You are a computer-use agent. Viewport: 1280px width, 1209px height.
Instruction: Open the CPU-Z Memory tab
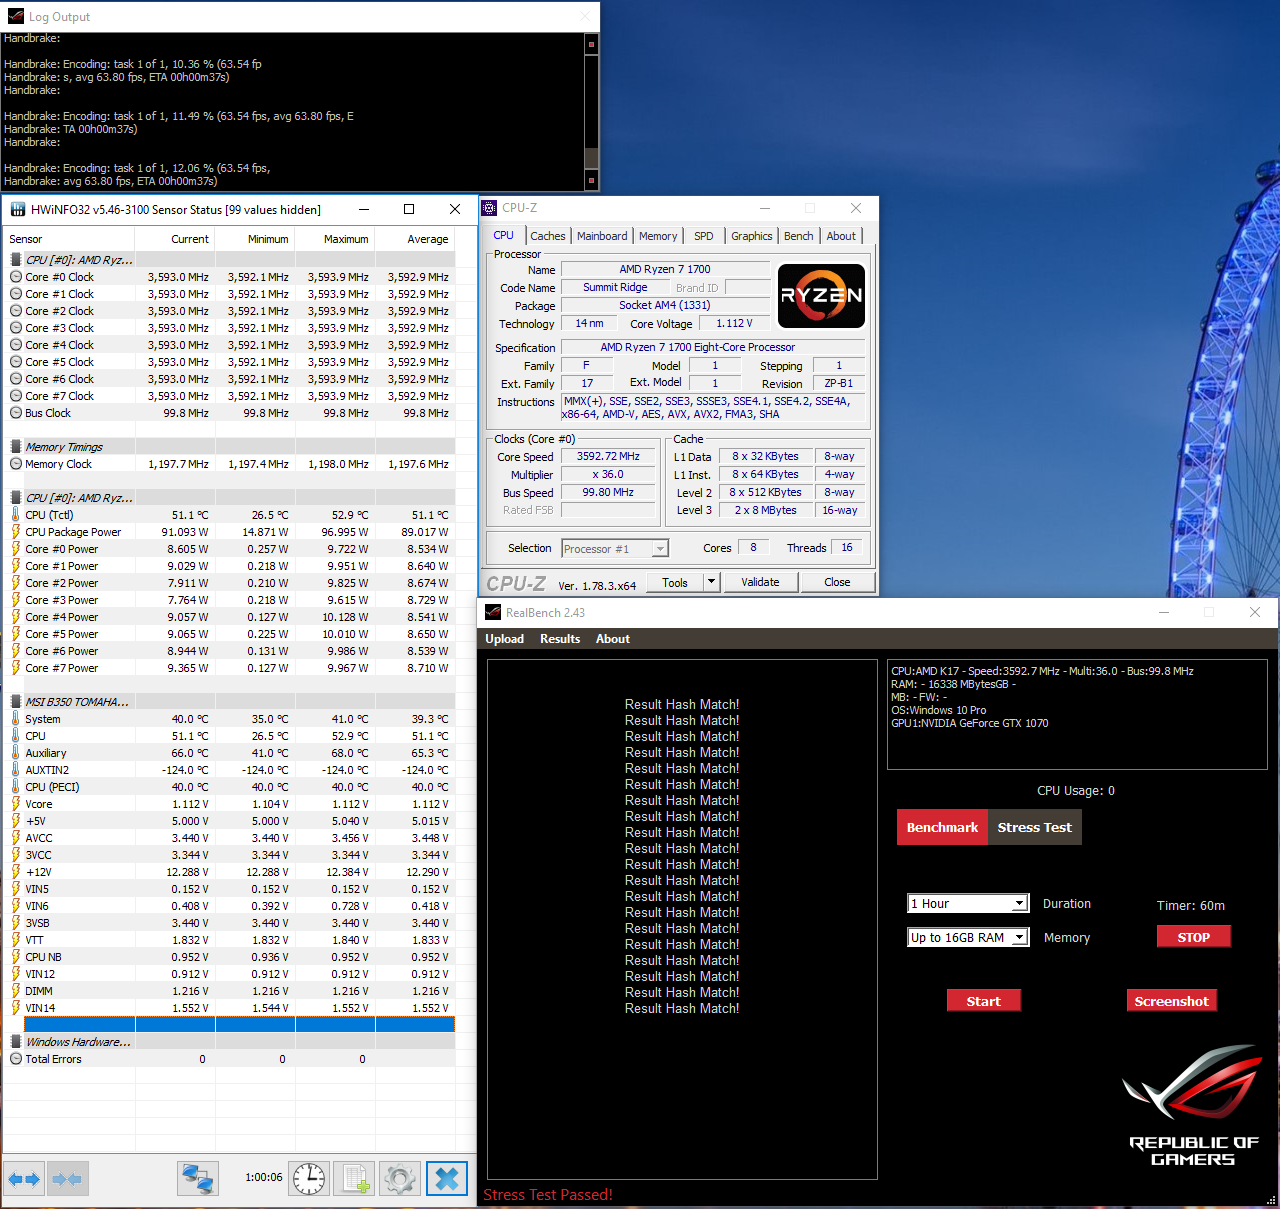[x=658, y=237]
